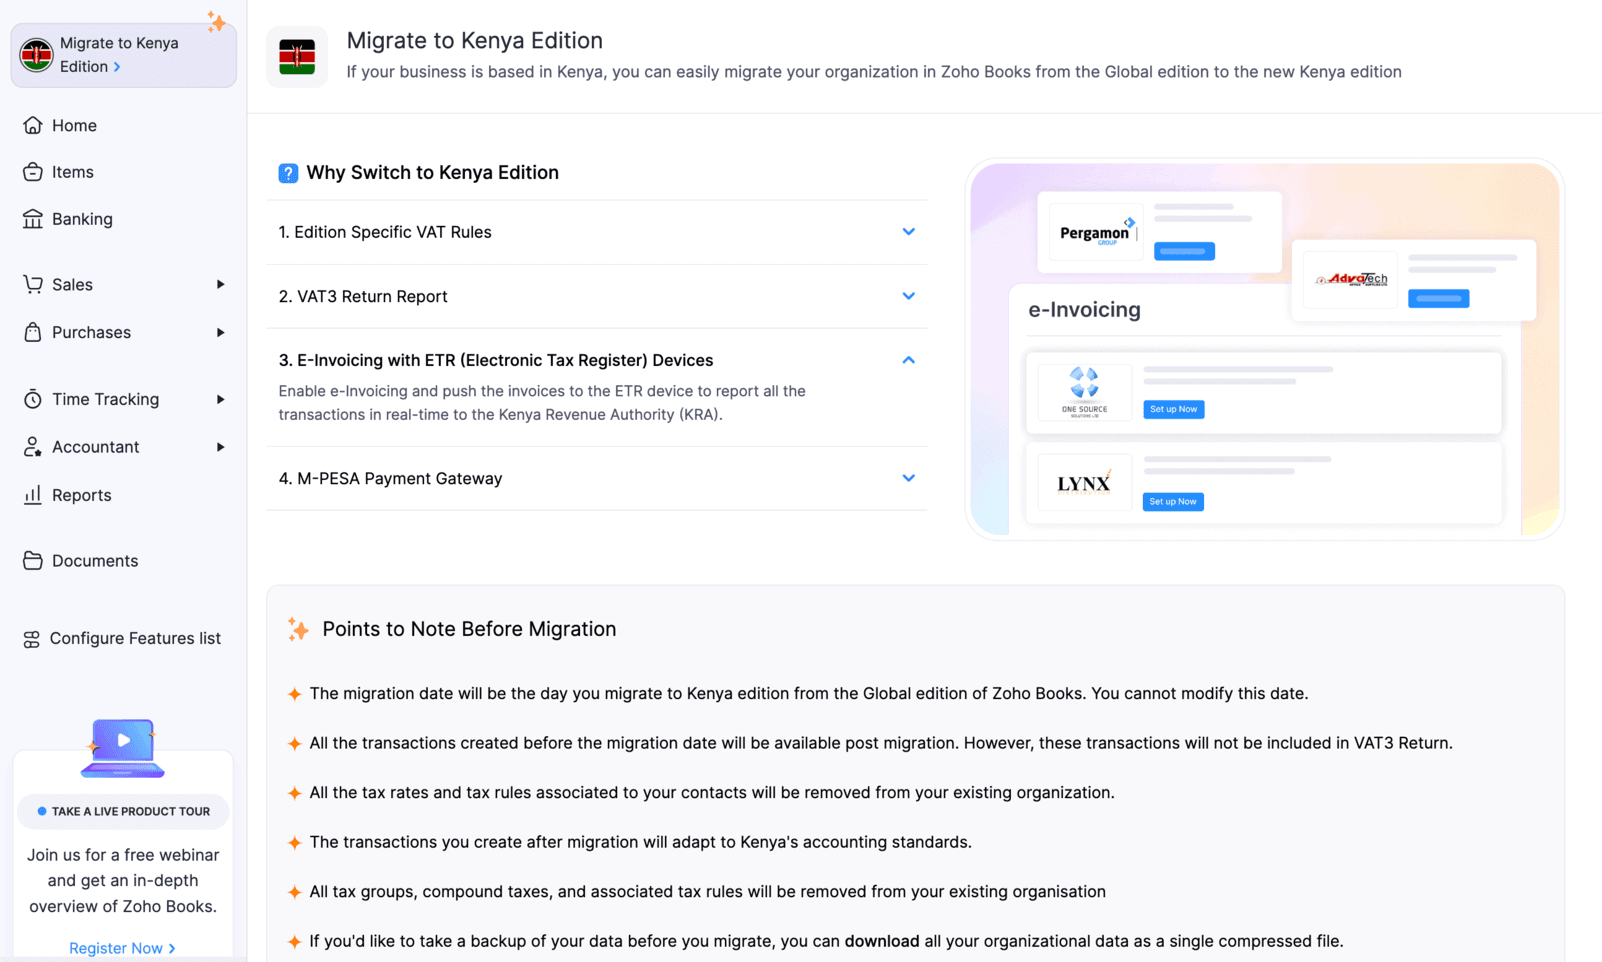Click the AdvaTech logo

(x=1351, y=279)
